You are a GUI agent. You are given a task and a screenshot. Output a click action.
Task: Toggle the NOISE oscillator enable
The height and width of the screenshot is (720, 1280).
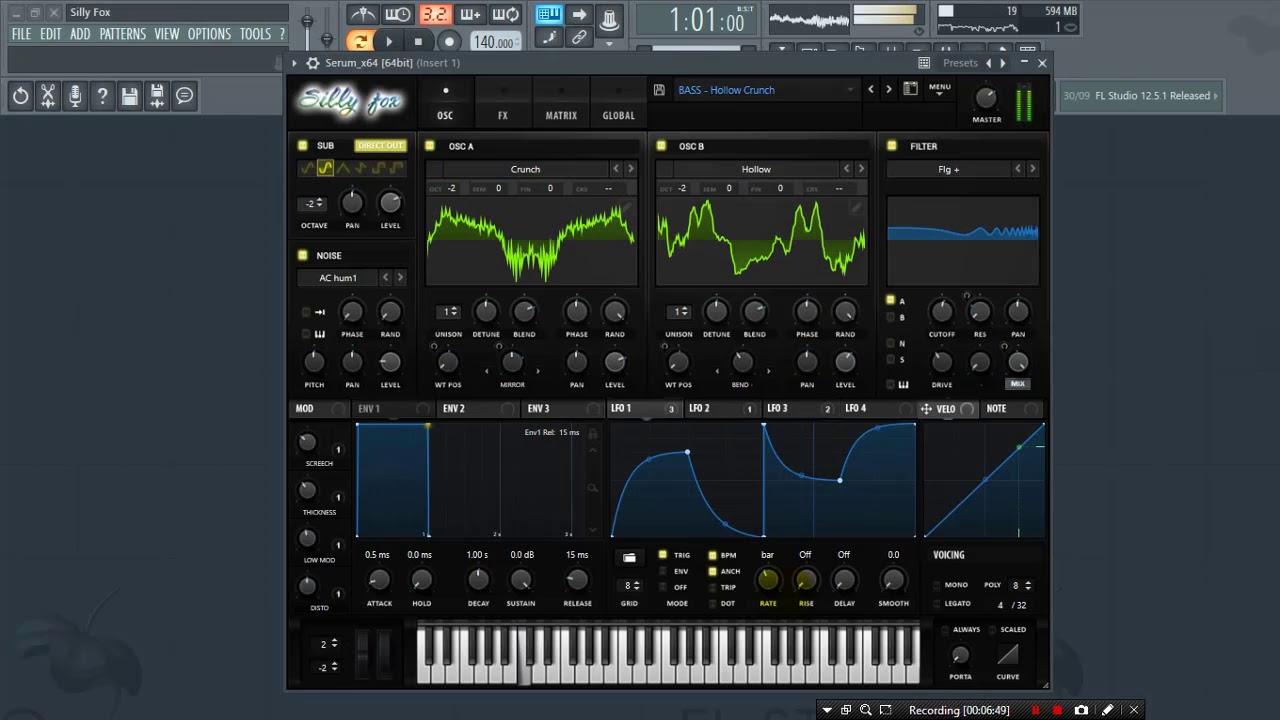[x=303, y=255]
